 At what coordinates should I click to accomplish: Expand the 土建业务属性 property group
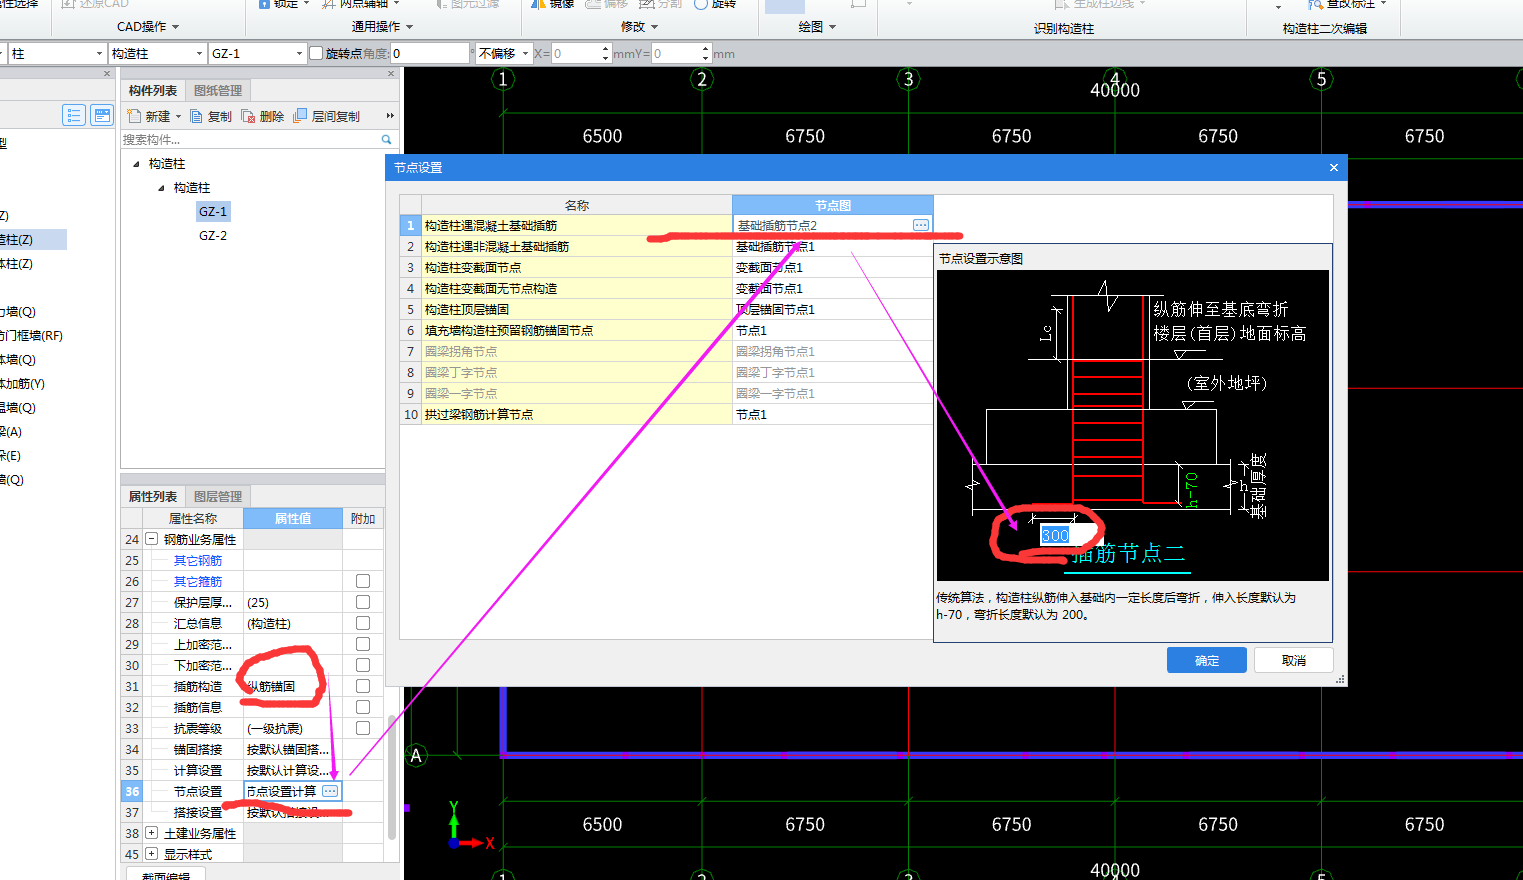[152, 833]
